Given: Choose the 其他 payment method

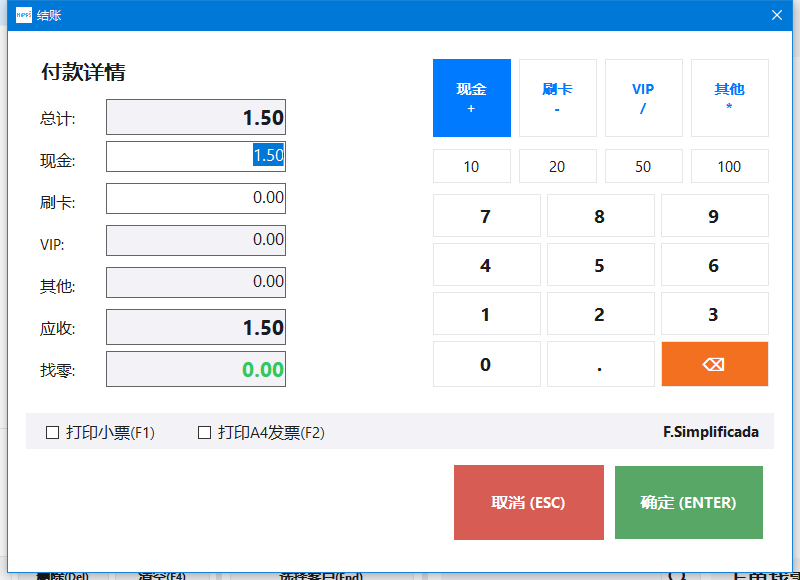Looking at the screenshot, I should [730, 98].
